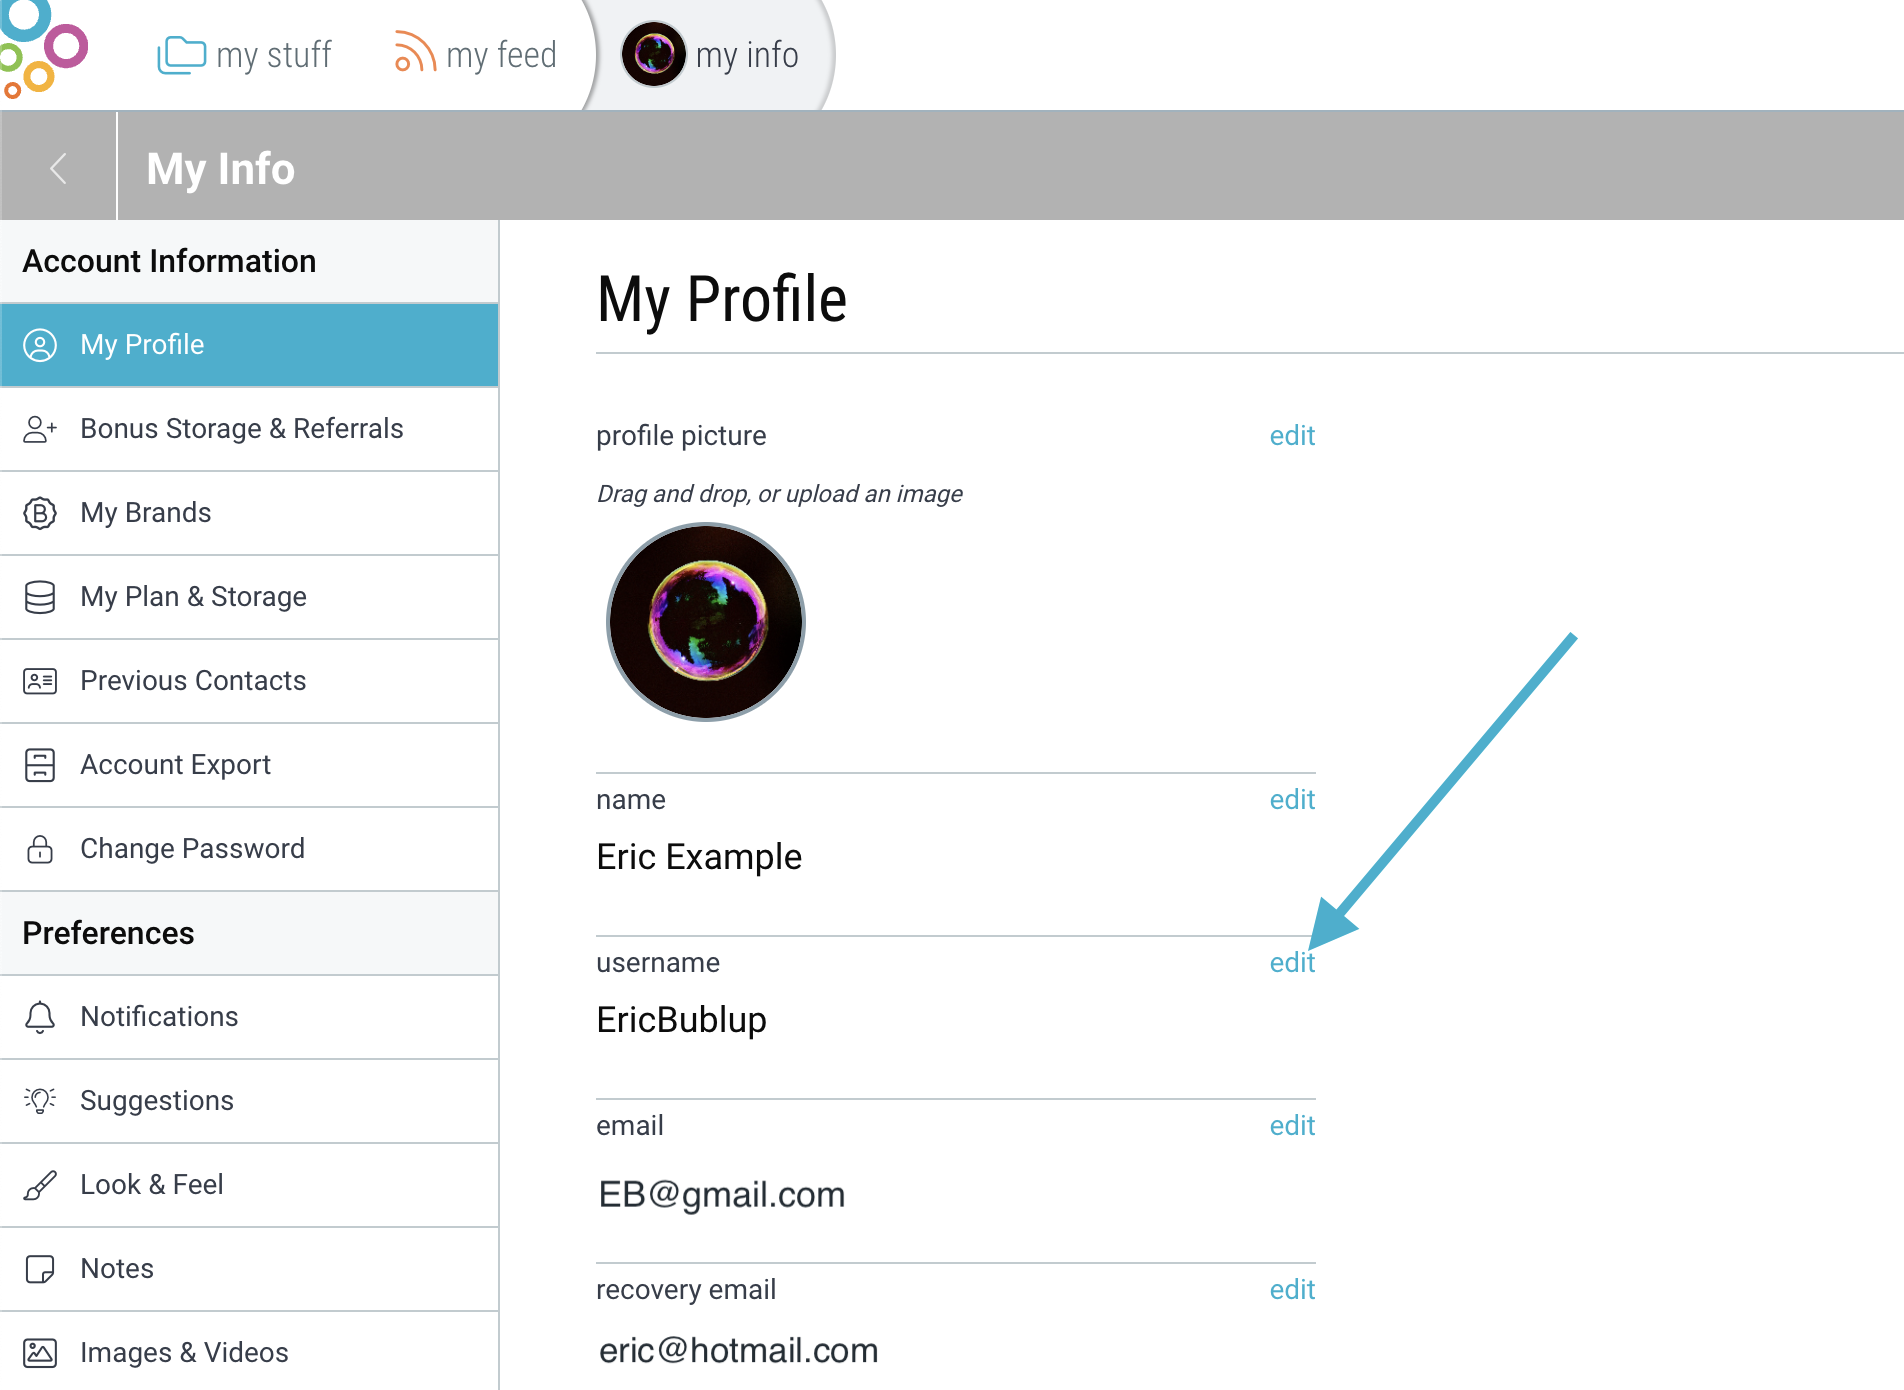Edit the username EricBublup
1904x1390 pixels.
tap(1292, 963)
